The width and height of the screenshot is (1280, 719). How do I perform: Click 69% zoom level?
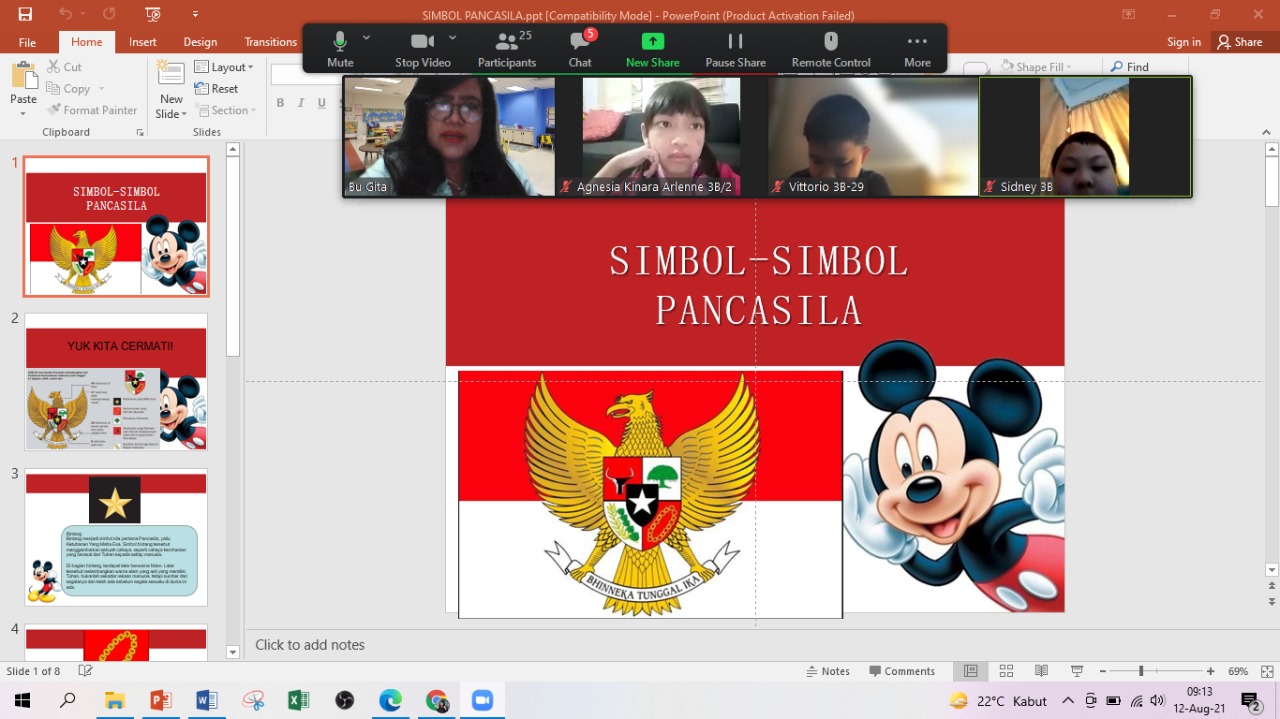pyautogui.click(x=1238, y=671)
